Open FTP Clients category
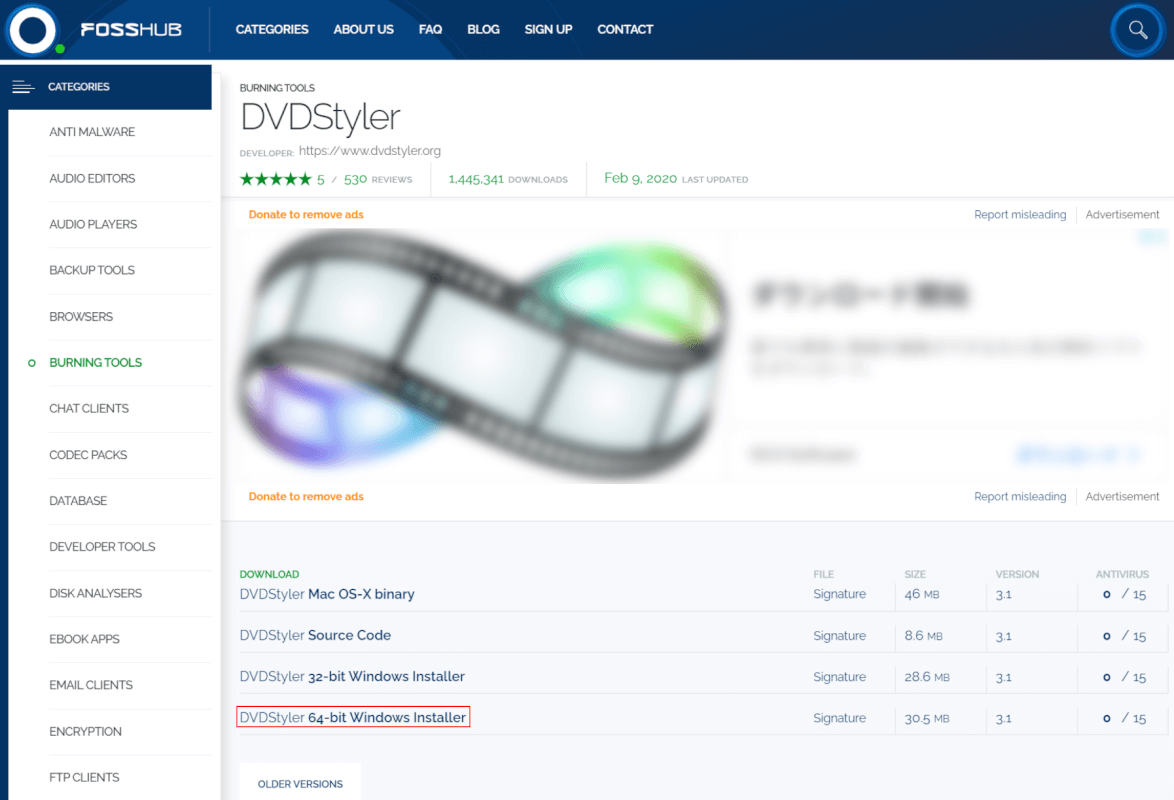Screen dimensions: 1174x800 (84, 778)
